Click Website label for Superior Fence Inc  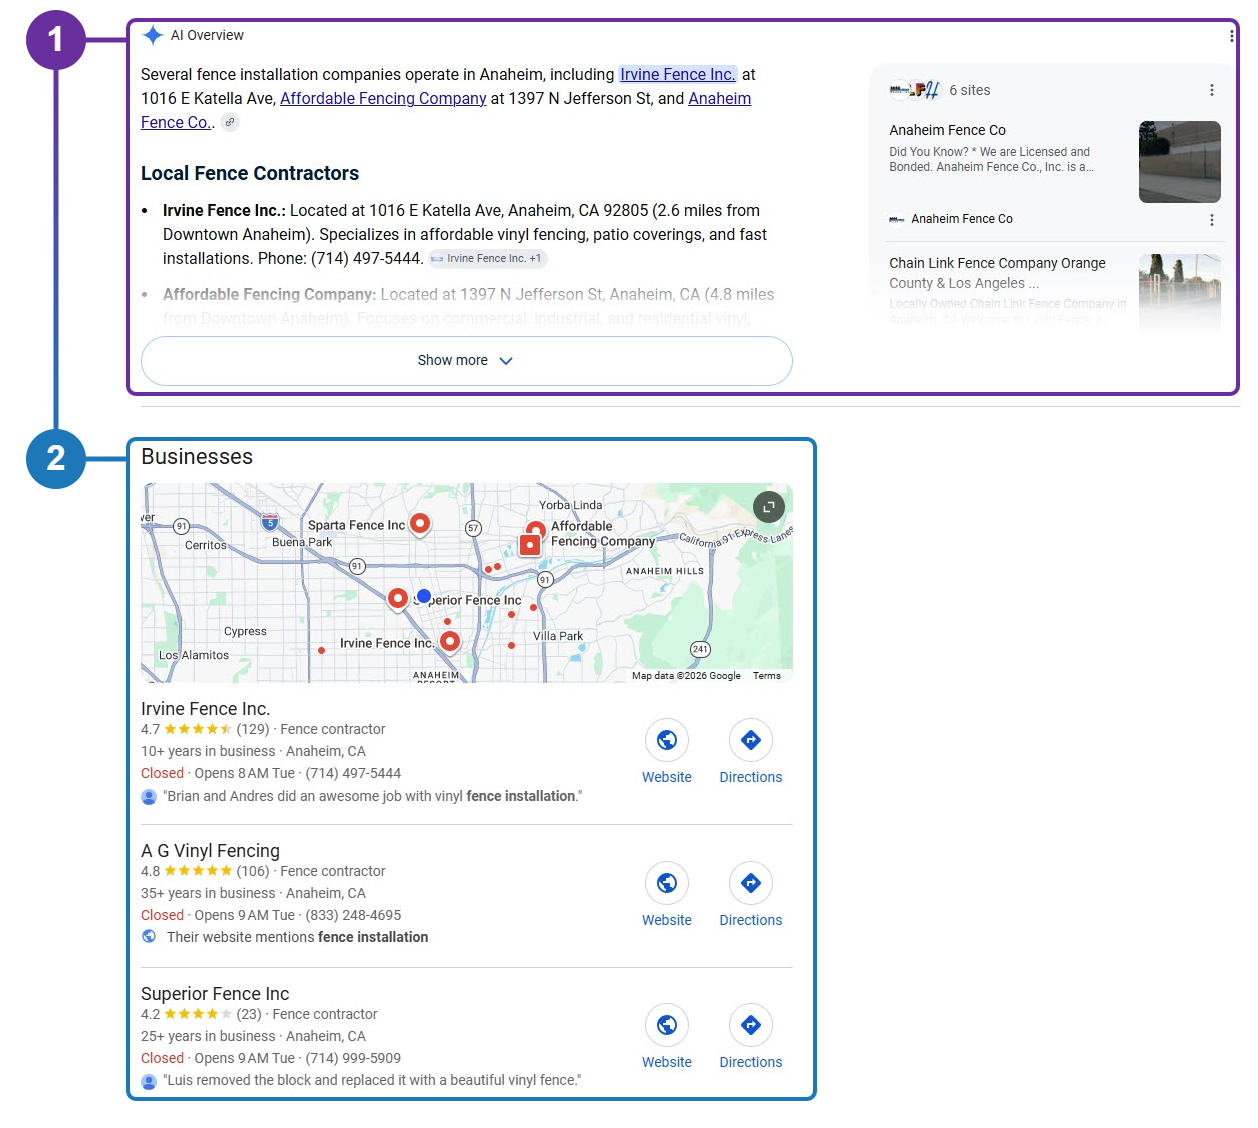click(667, 1062)
